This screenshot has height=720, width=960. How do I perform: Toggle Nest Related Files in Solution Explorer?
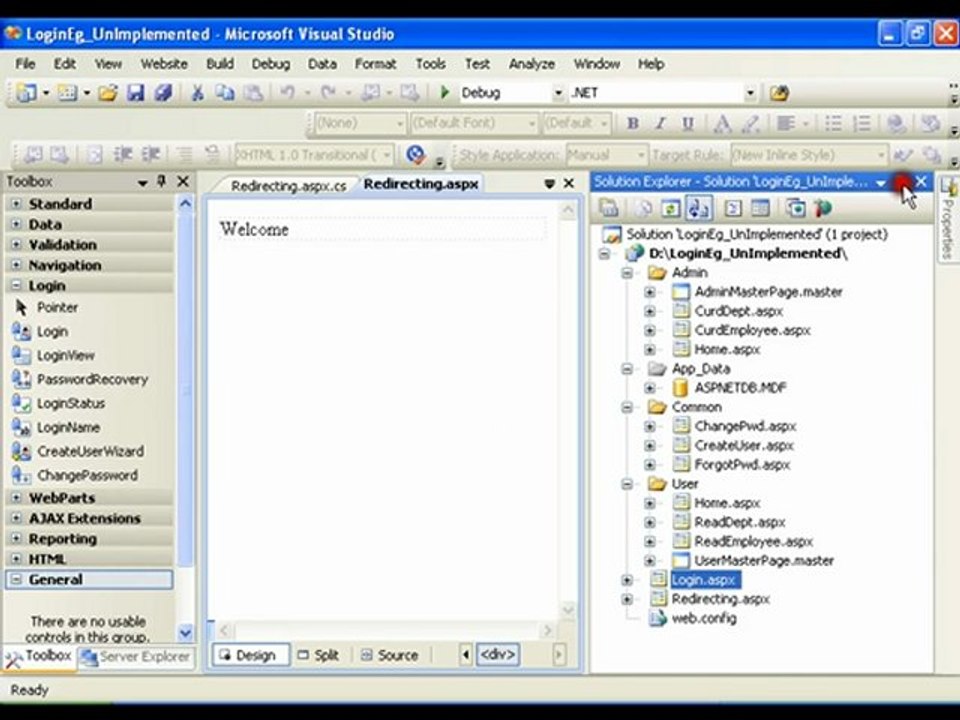click(699, 208)
